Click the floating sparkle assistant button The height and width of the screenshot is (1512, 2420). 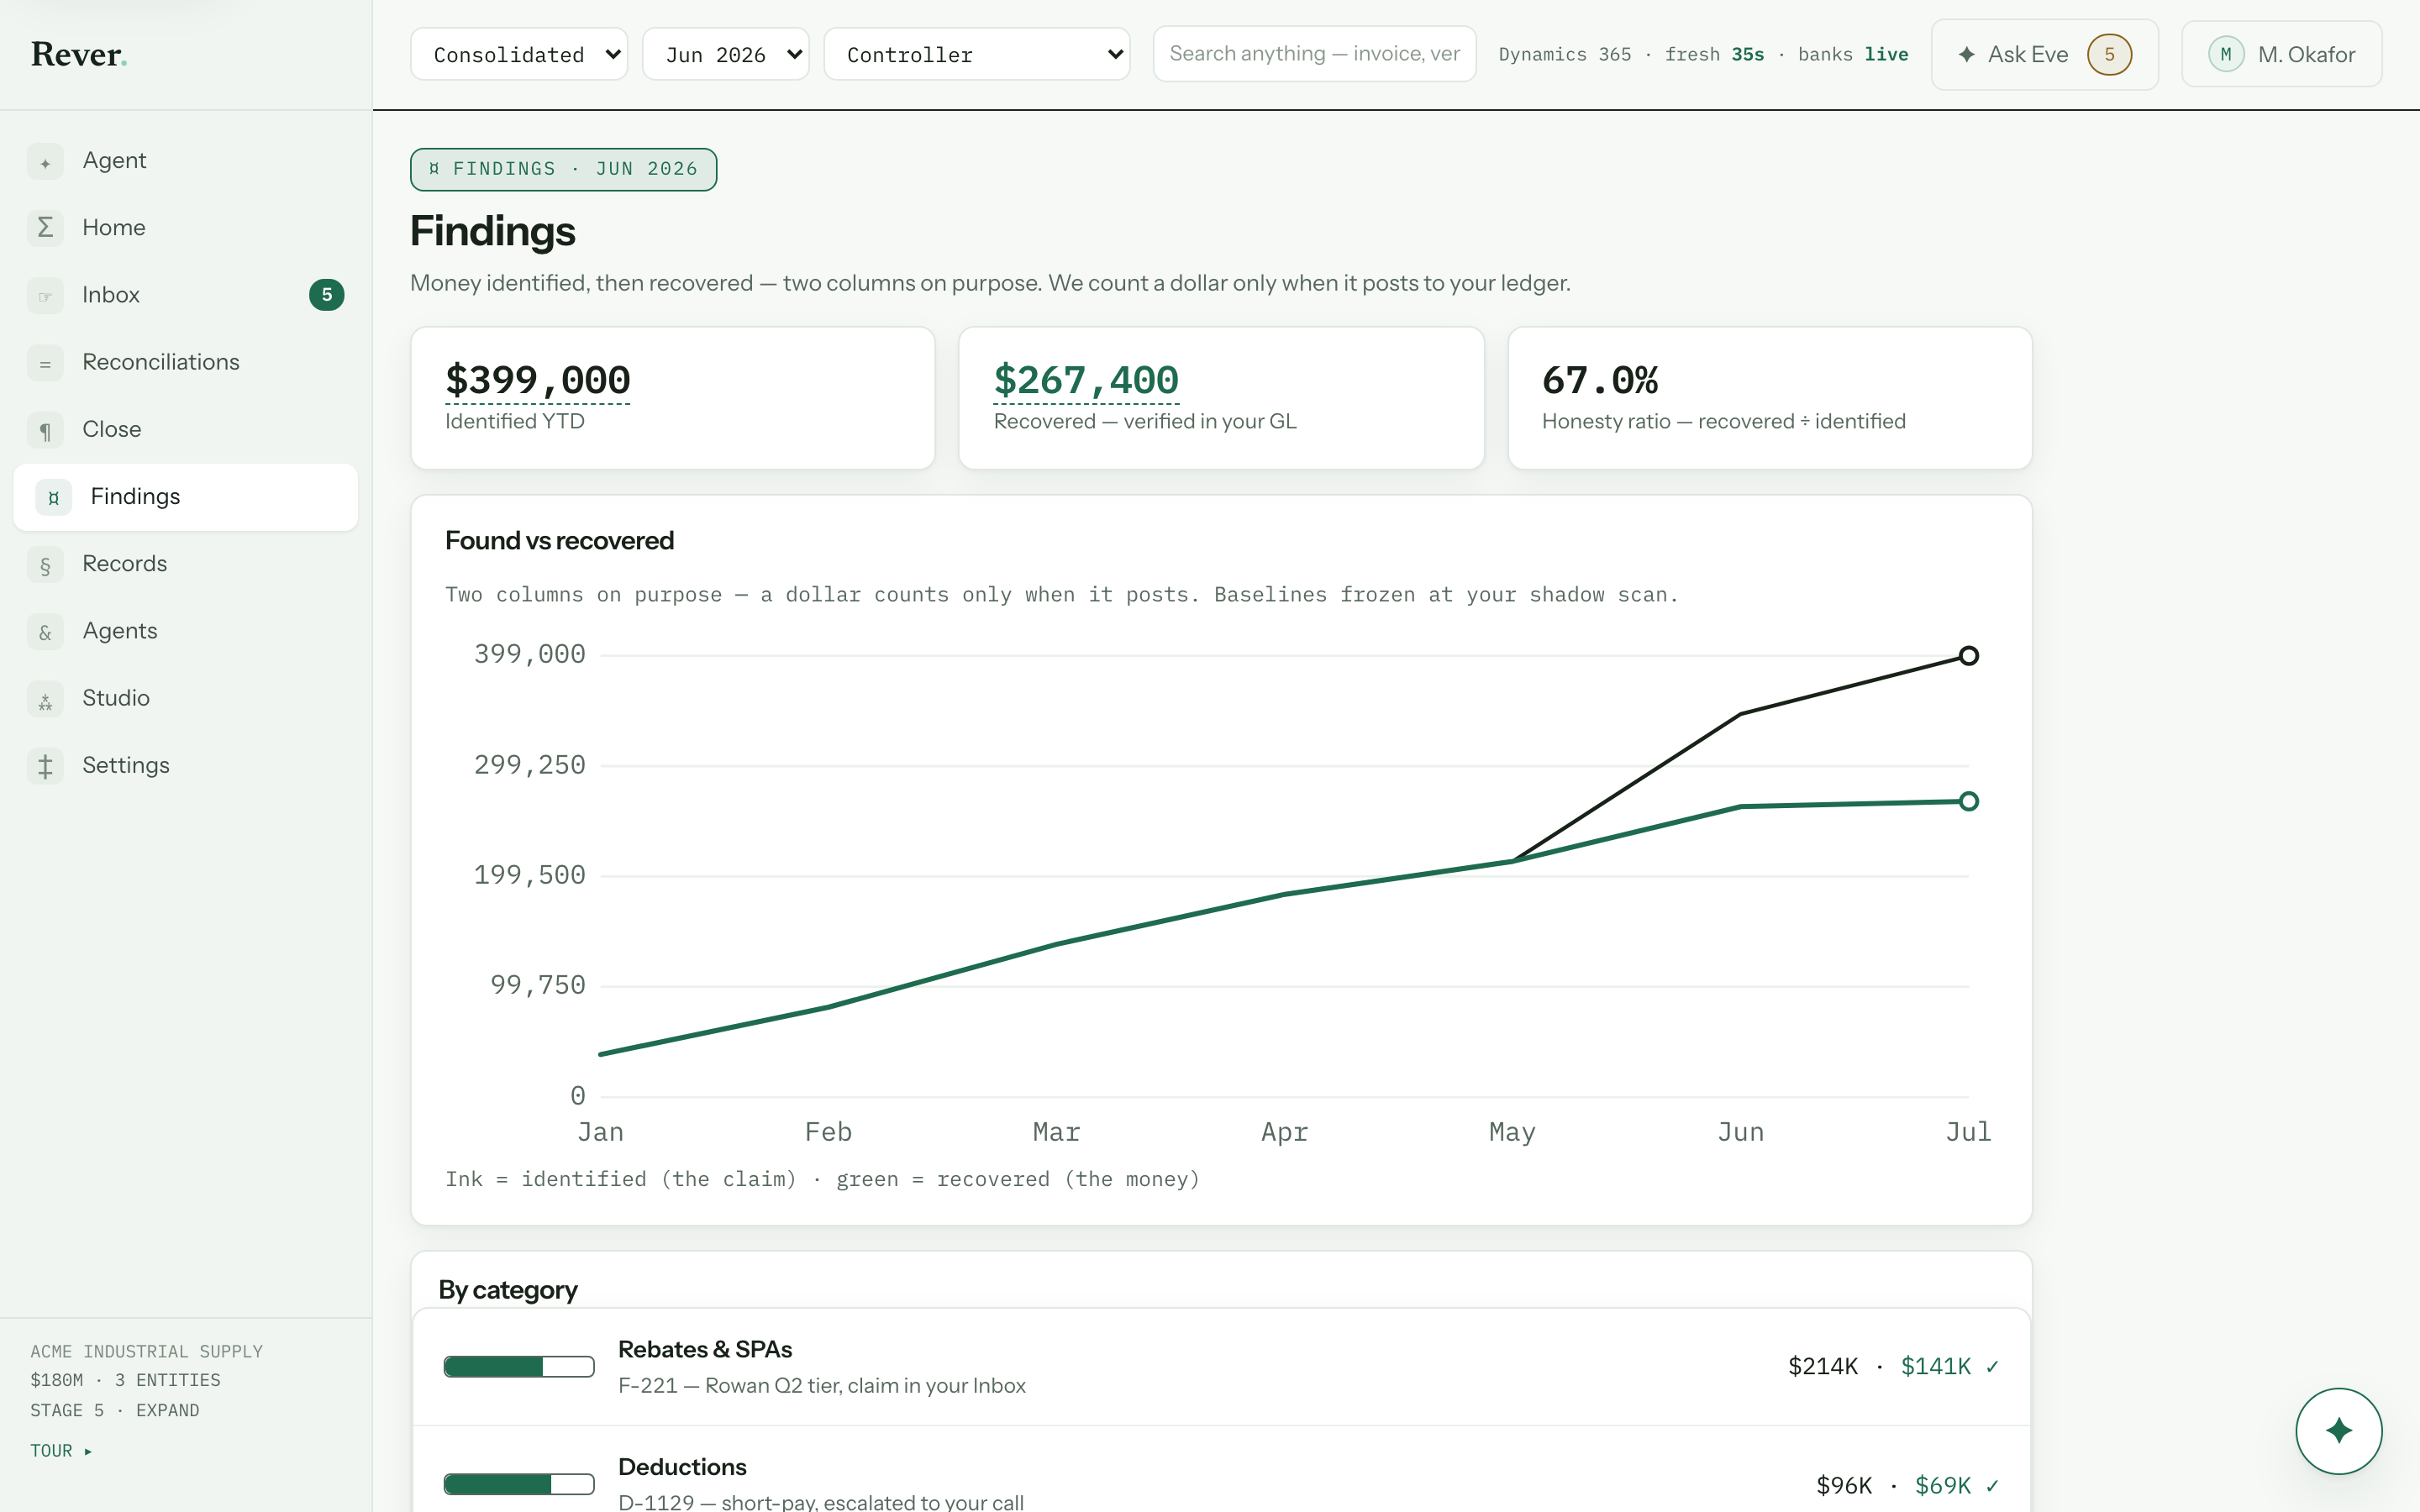click(2338, 1430)
